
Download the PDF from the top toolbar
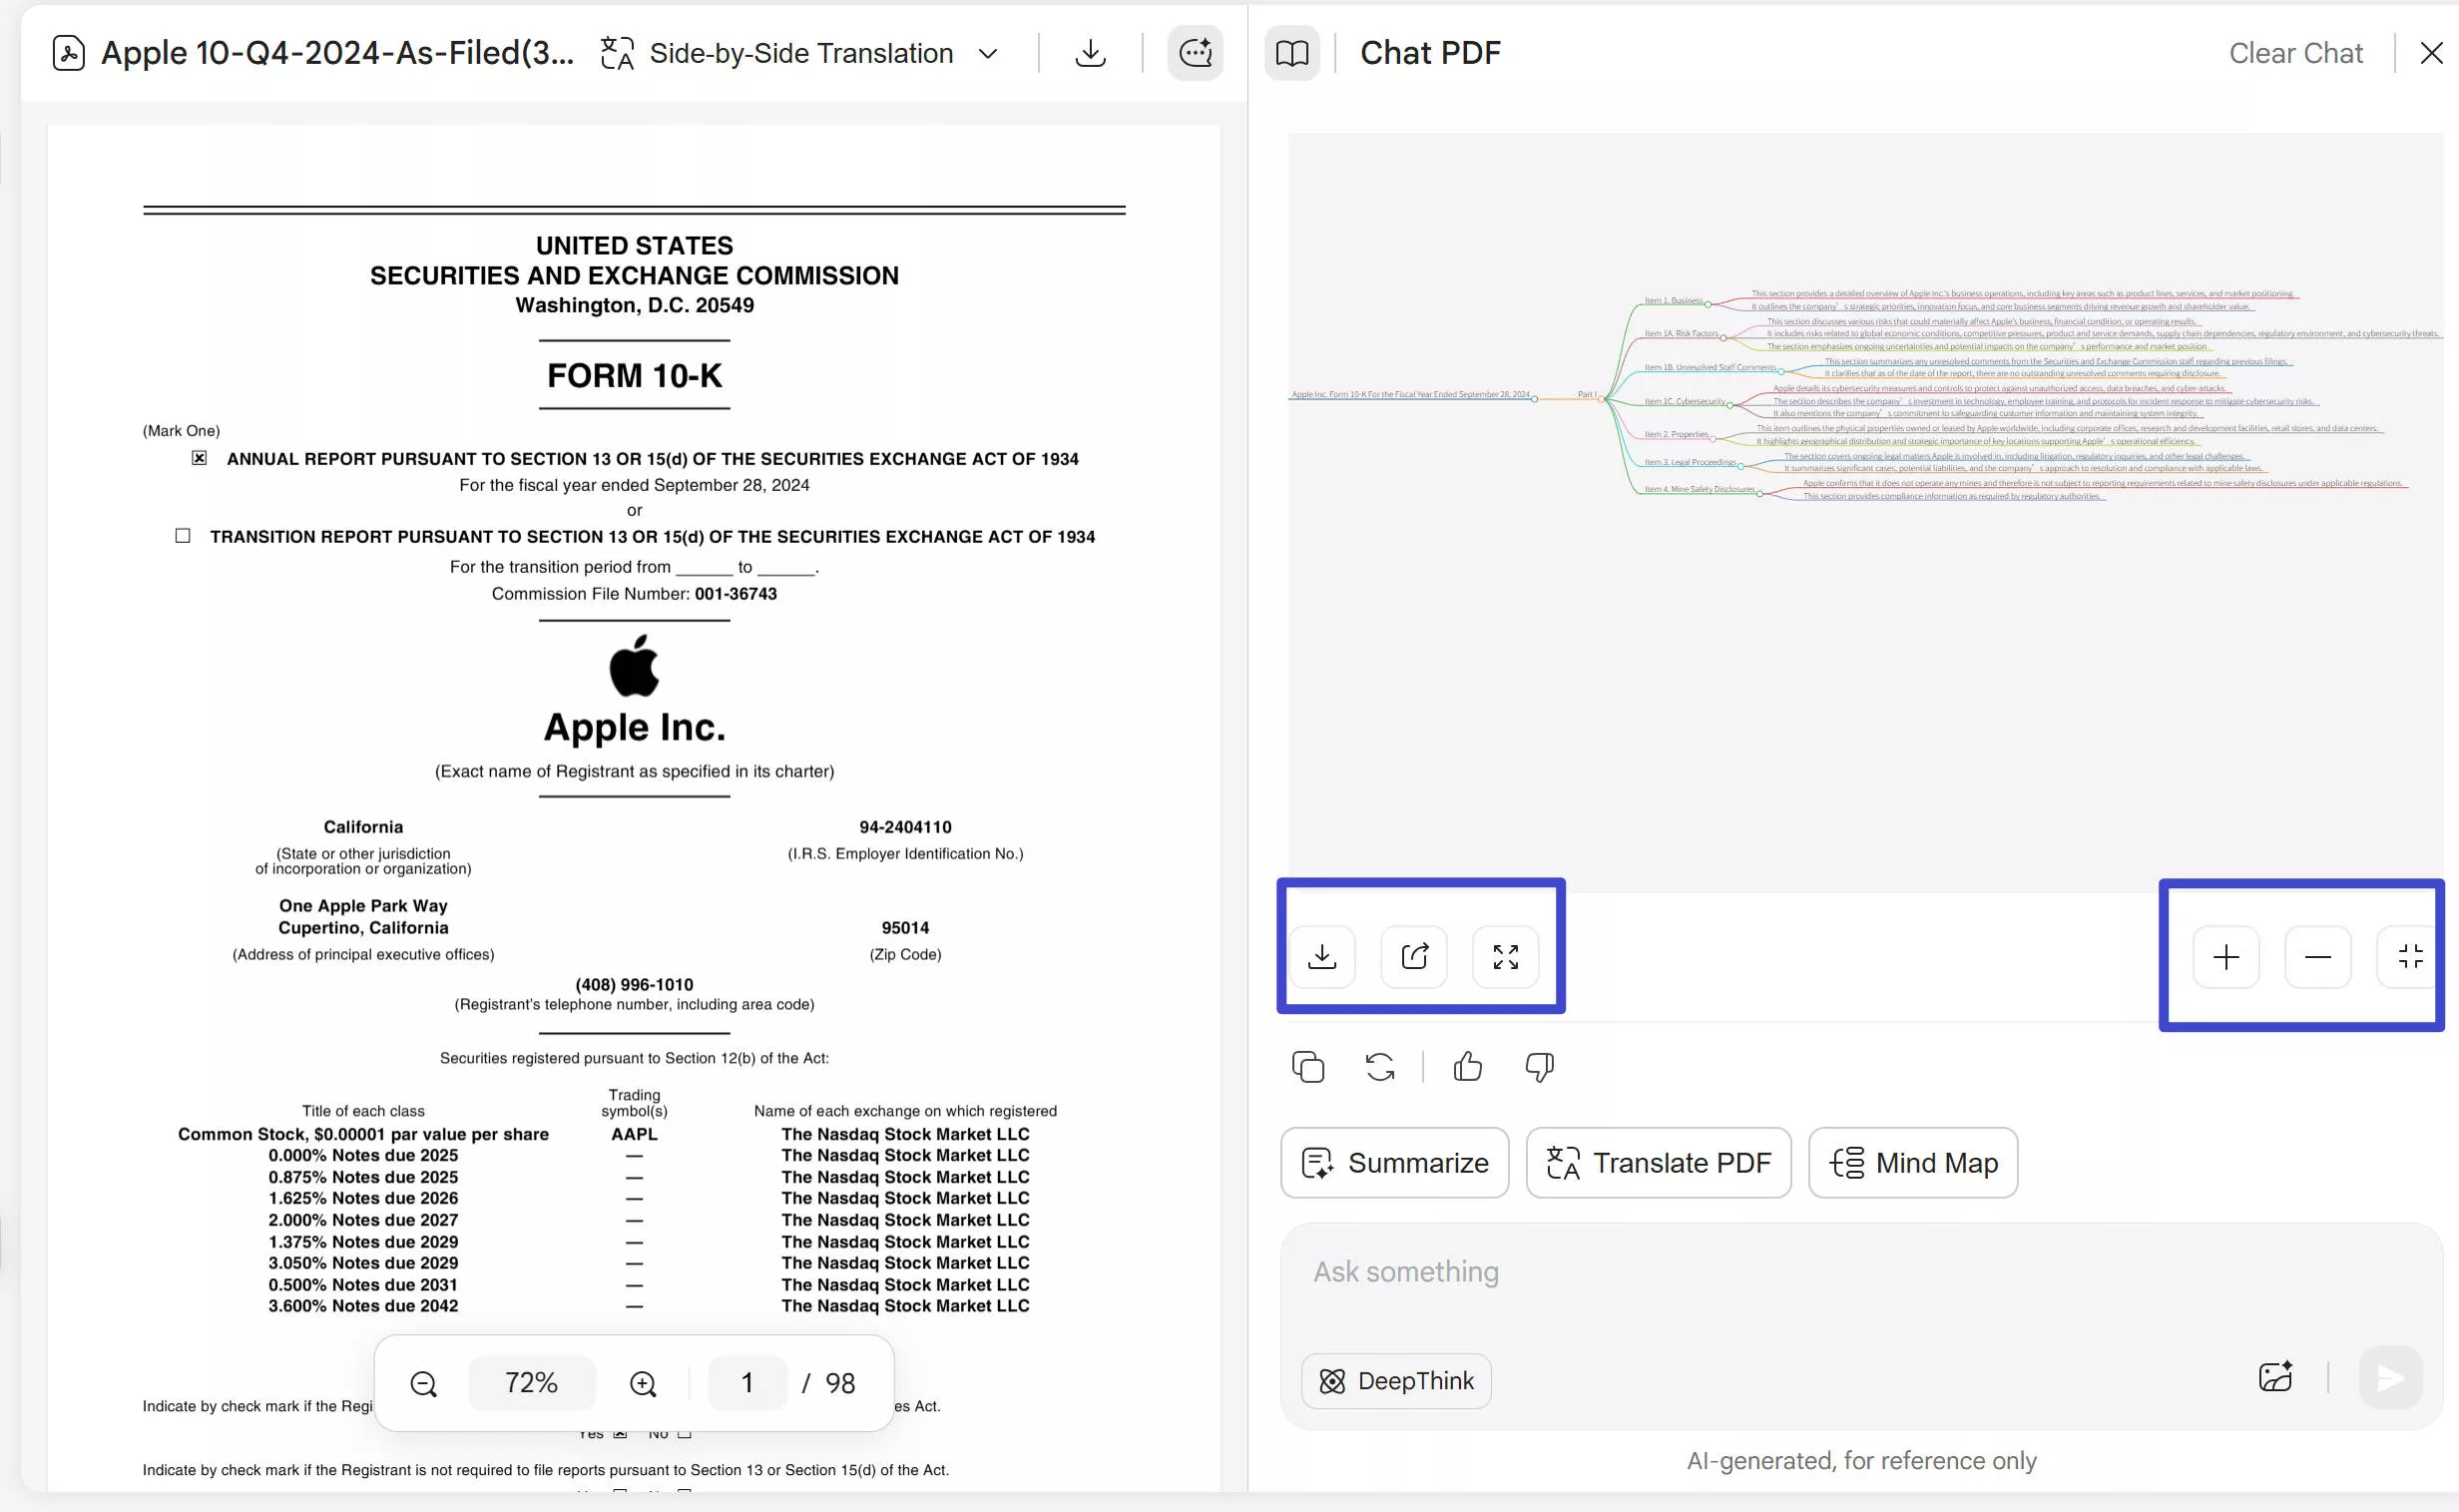[1090, 52]
